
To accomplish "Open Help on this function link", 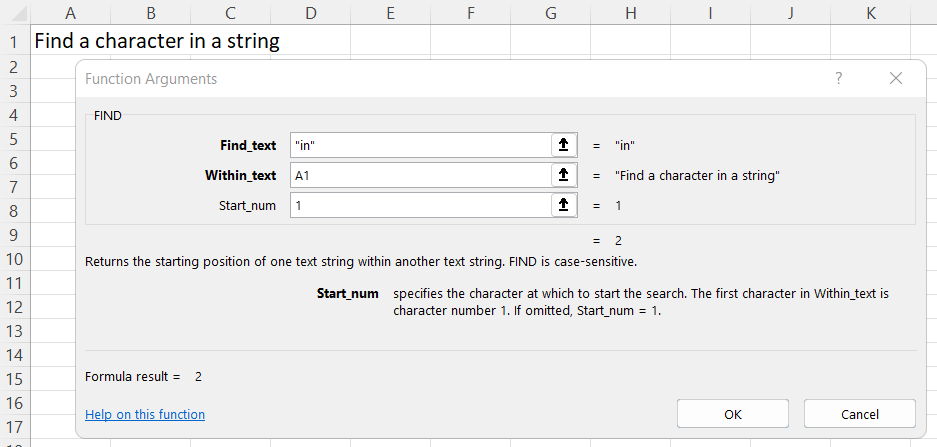I will 145,414.
